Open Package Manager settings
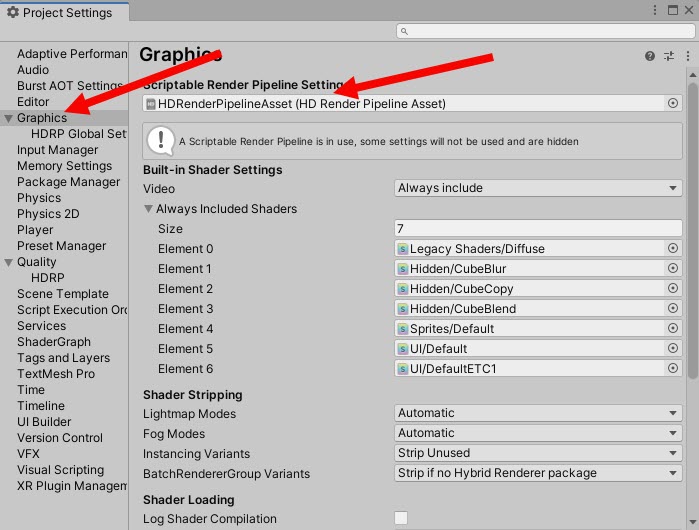Screen dimensions: 699x530 [x=69, y=182]
